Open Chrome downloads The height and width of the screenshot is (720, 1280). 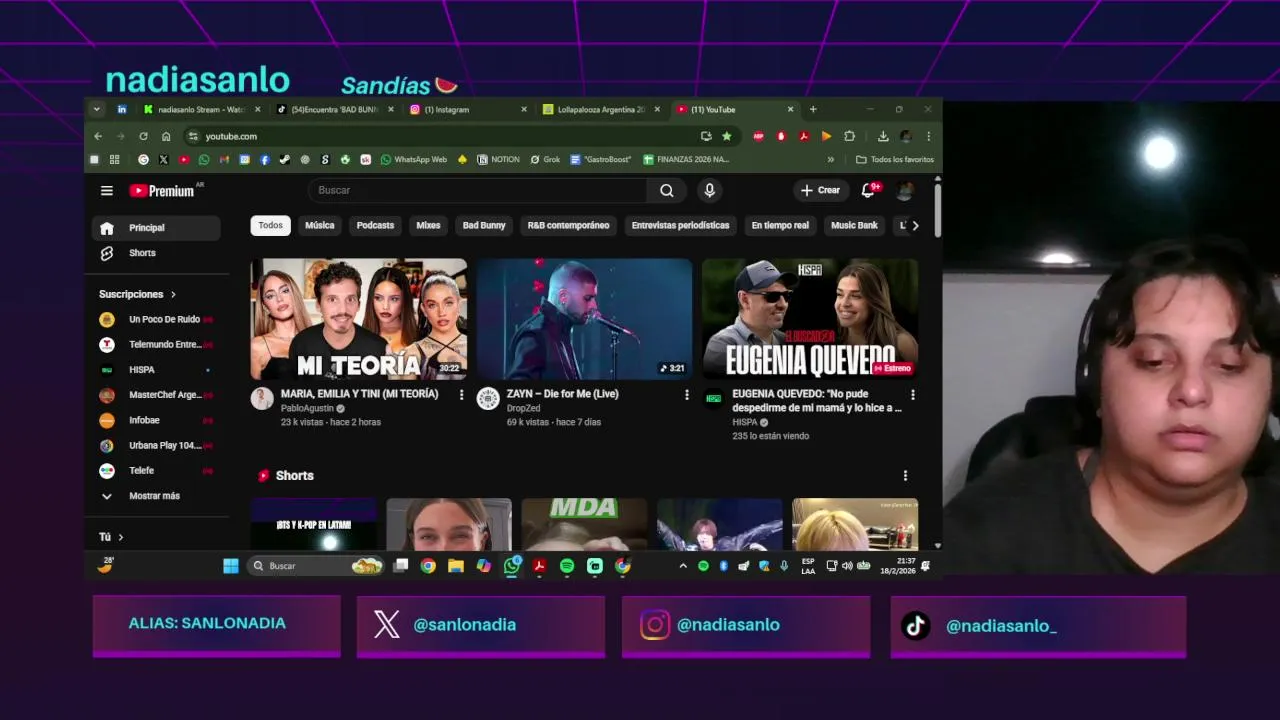coord(883,136)
